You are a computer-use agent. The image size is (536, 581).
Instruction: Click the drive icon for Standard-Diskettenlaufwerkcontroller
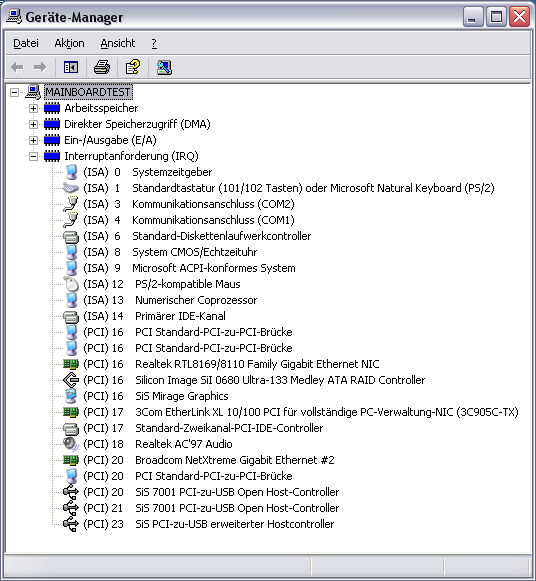coord(71,236)
